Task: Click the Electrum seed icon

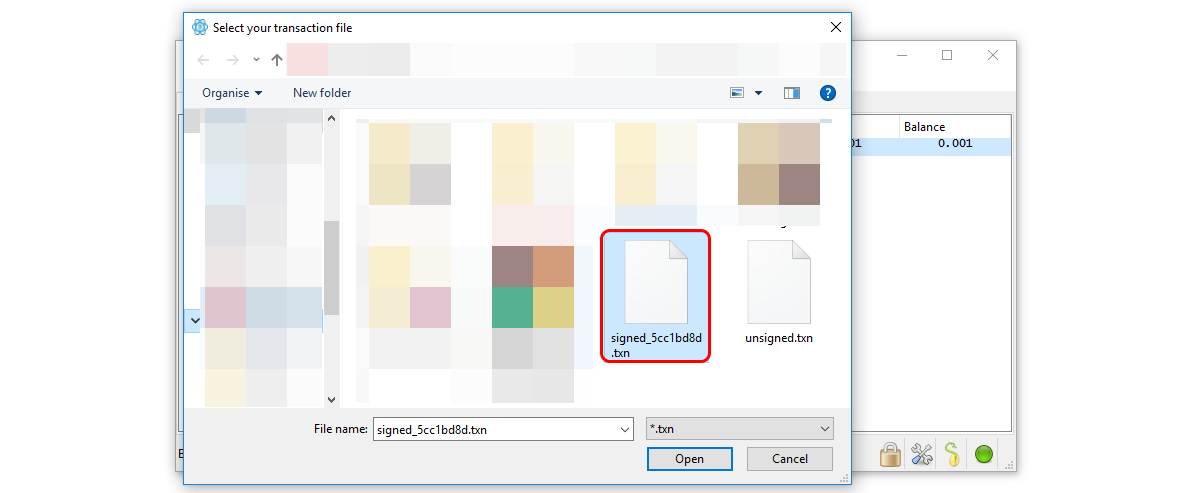Action: click(952, 455)
